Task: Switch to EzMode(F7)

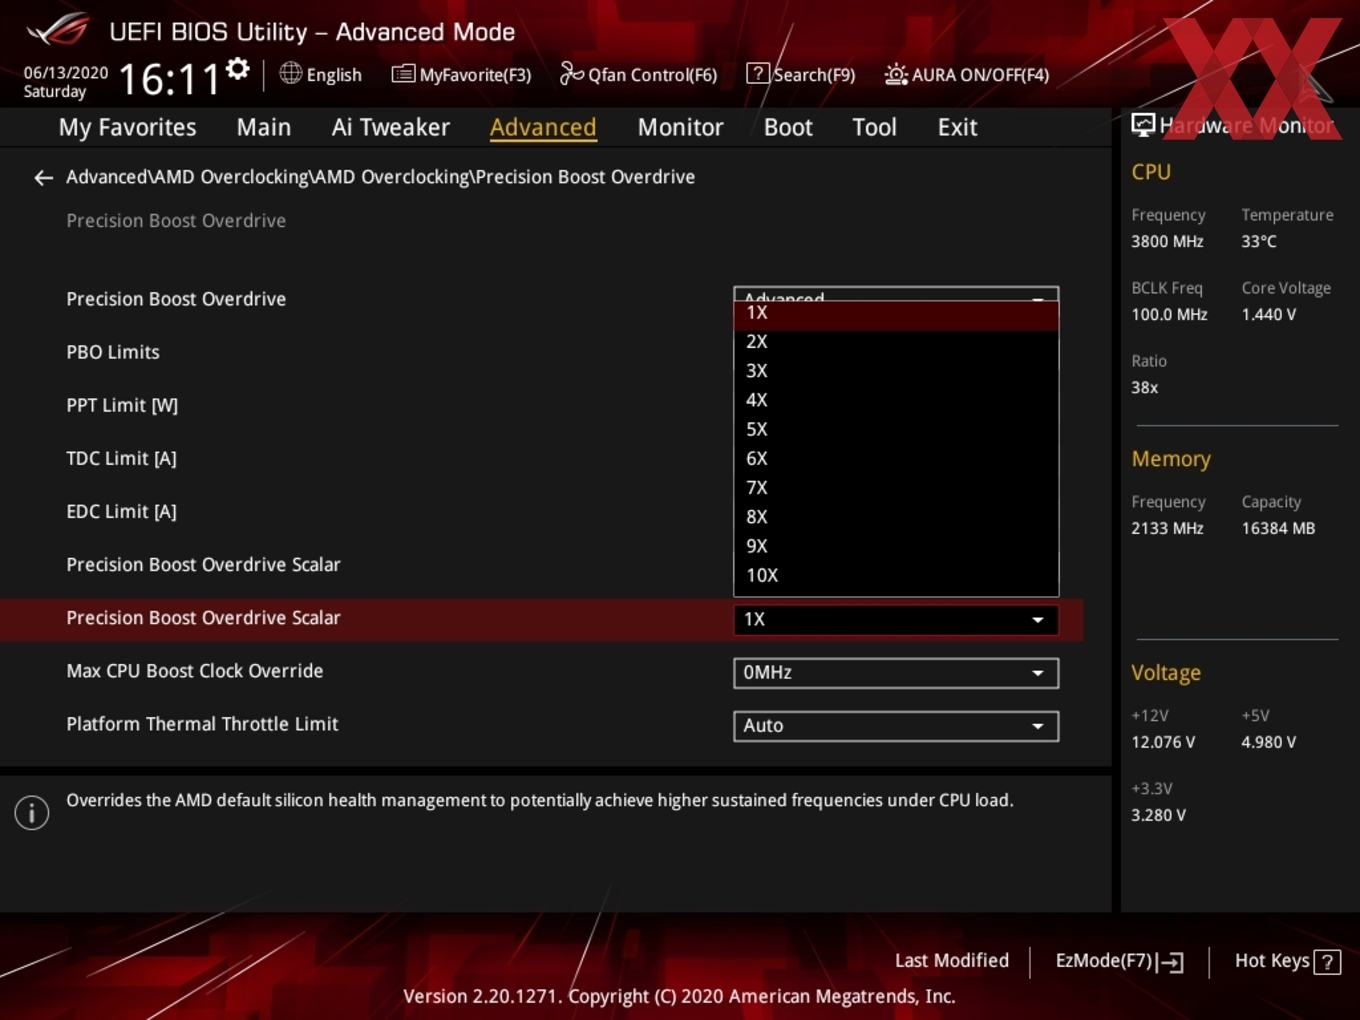Action: (1119, 961)
